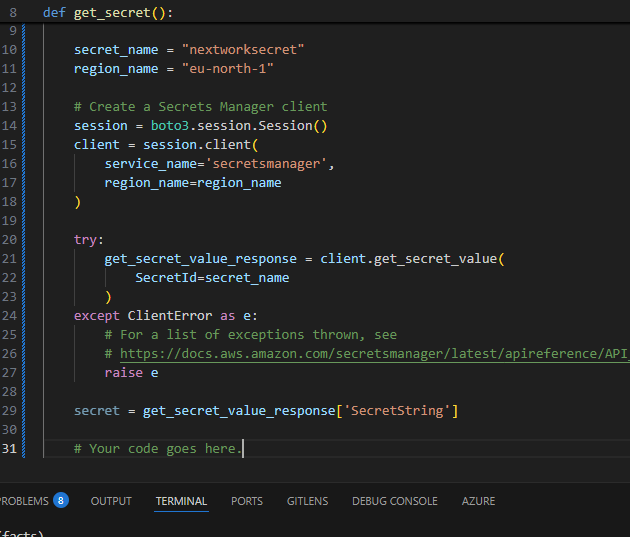Screen dimensions: 630x537
Task: Select the TERMINAL panel tab
Action: 181,501
